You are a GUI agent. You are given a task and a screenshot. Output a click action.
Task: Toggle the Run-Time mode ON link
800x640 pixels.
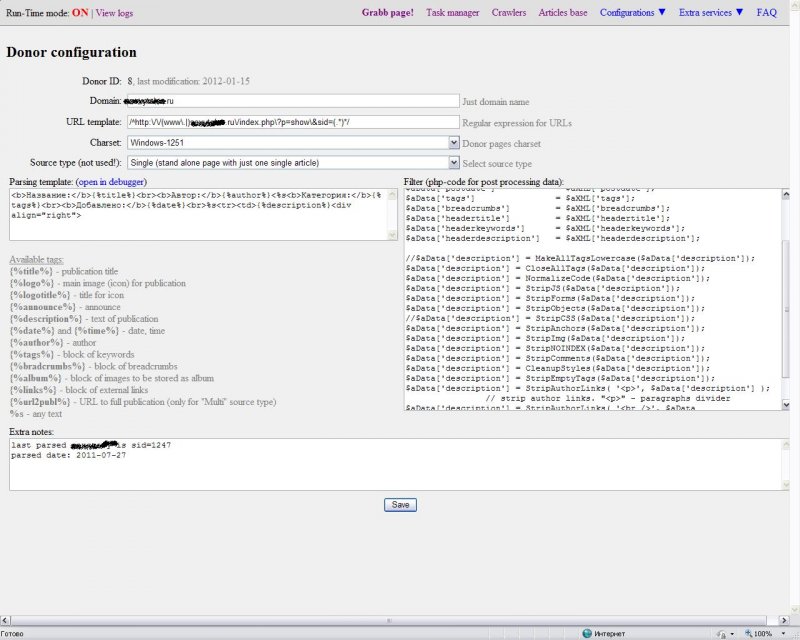79,13
